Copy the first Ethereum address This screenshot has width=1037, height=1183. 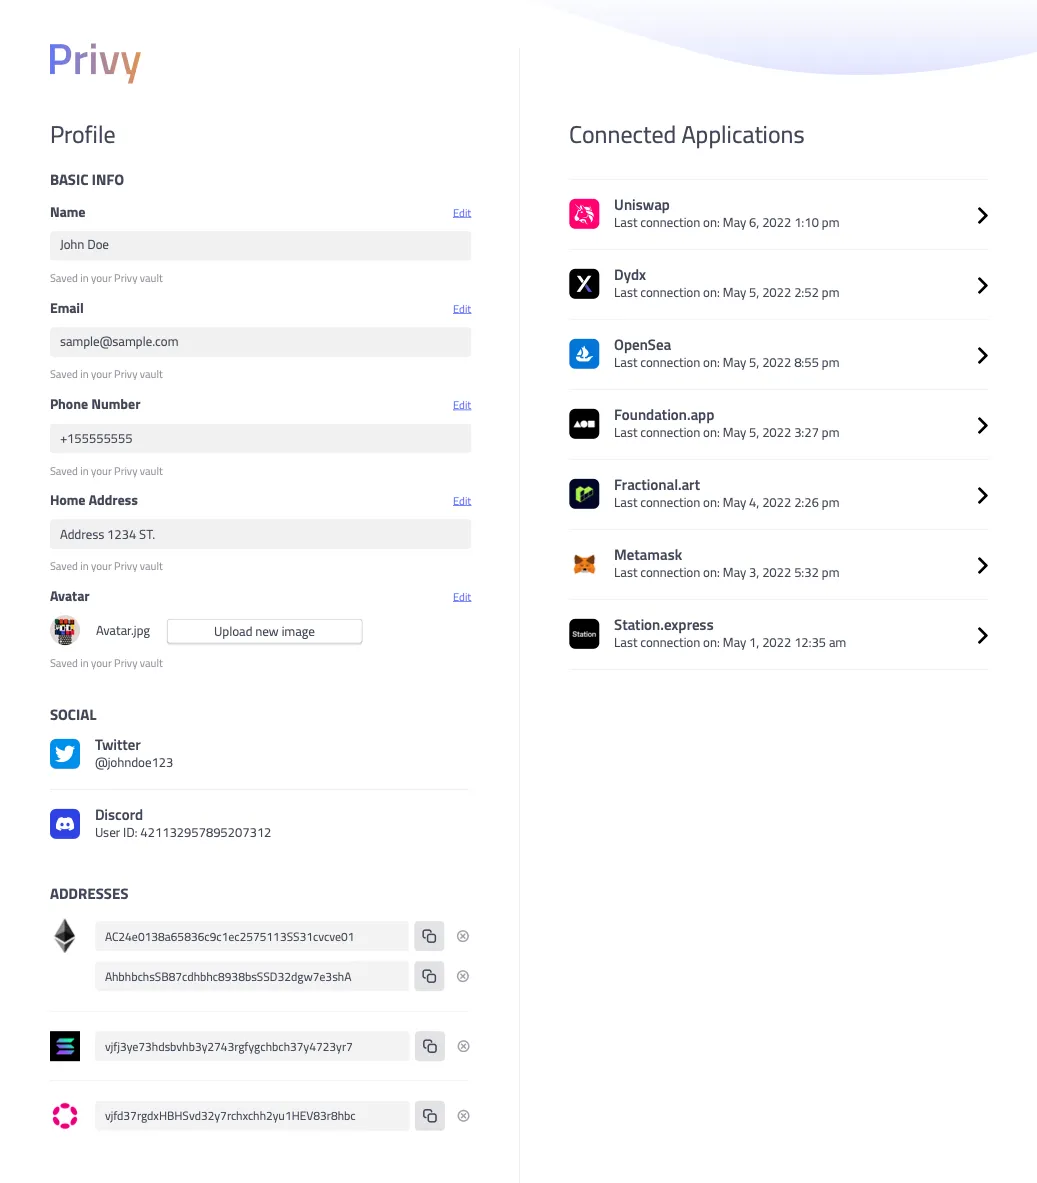(429, 937)
